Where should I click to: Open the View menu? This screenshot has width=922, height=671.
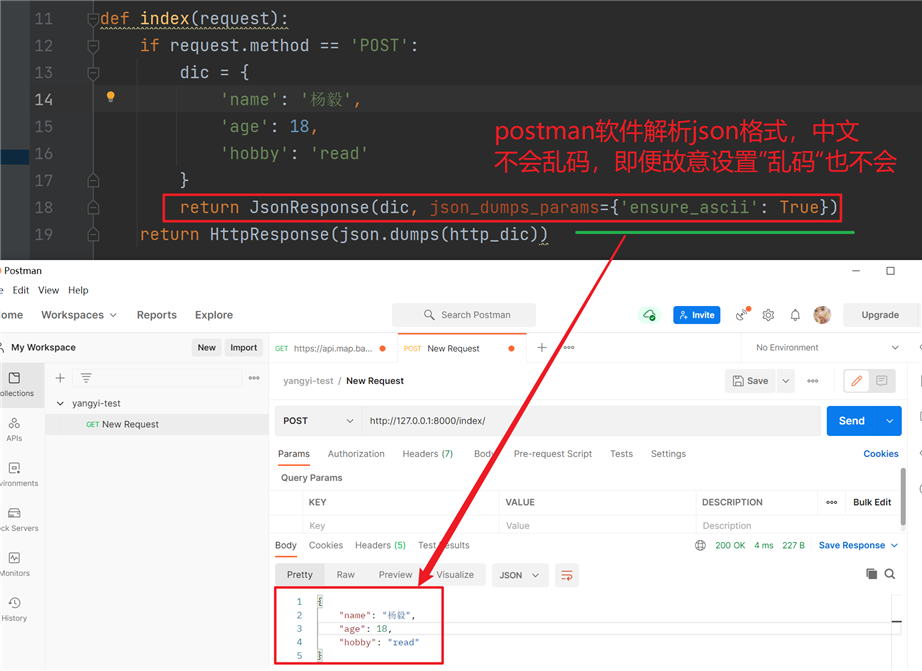pyautogui.click(x=48, y=290)
